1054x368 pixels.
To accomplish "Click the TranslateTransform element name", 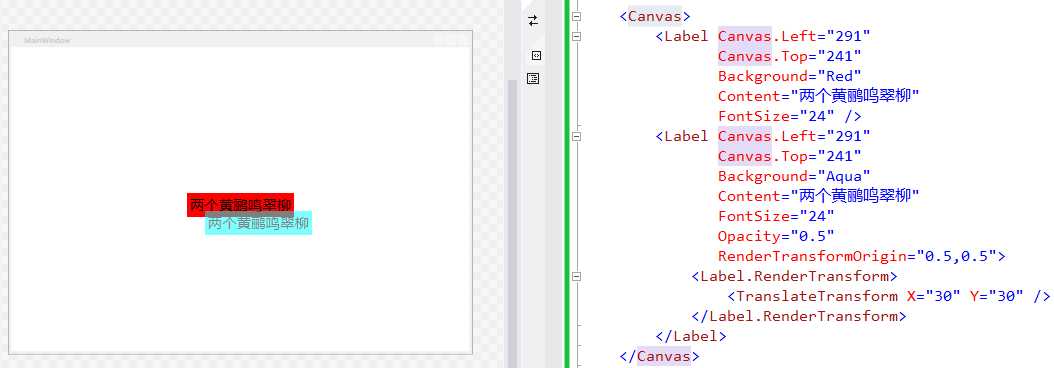I will tap(817, 297).
